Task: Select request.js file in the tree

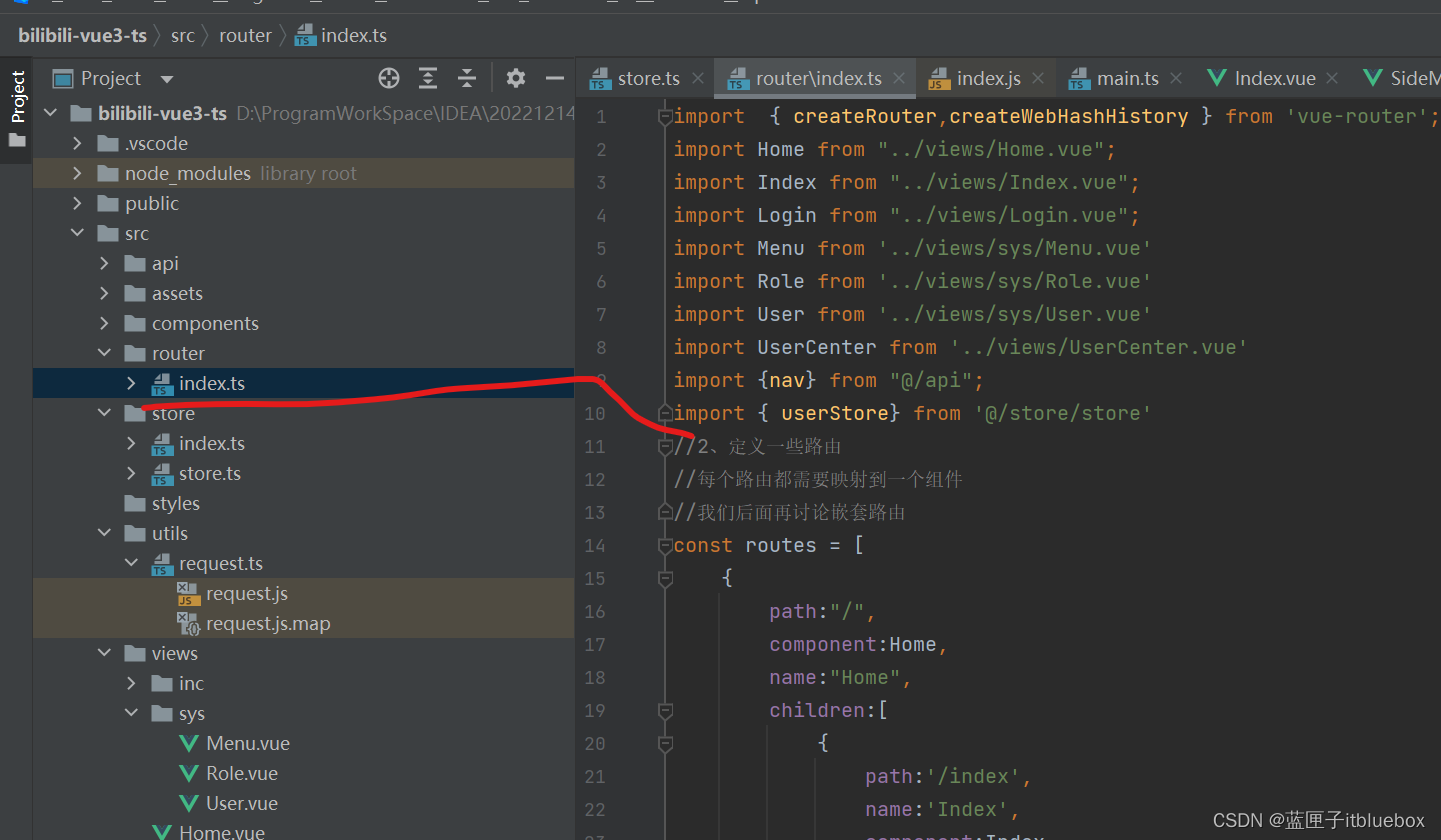Action: 246,594
